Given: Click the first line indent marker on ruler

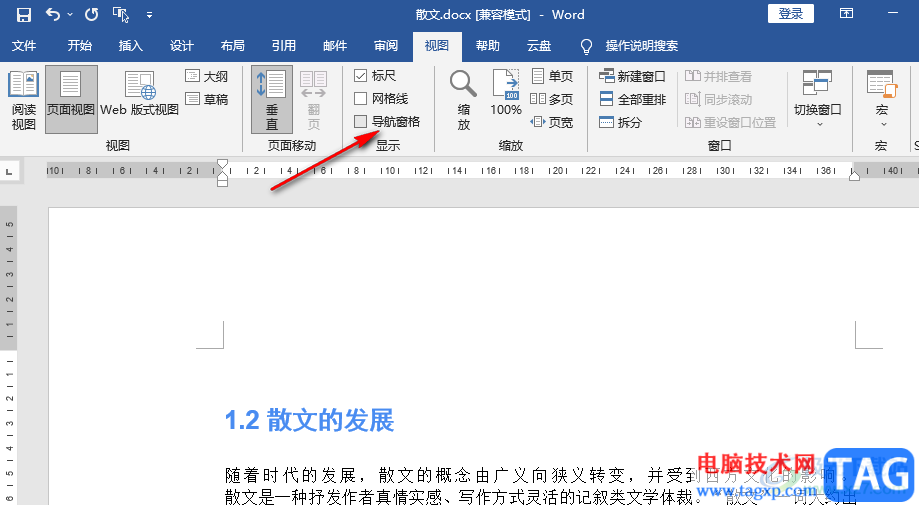Looking at the screenshot, I should coord(222,165).
